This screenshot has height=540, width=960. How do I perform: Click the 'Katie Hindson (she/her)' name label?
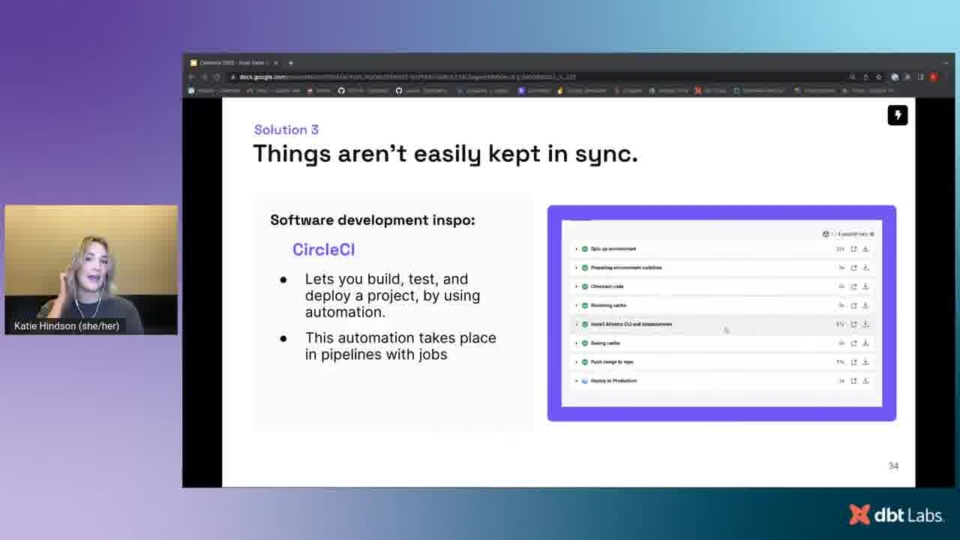tap(67, 326)
